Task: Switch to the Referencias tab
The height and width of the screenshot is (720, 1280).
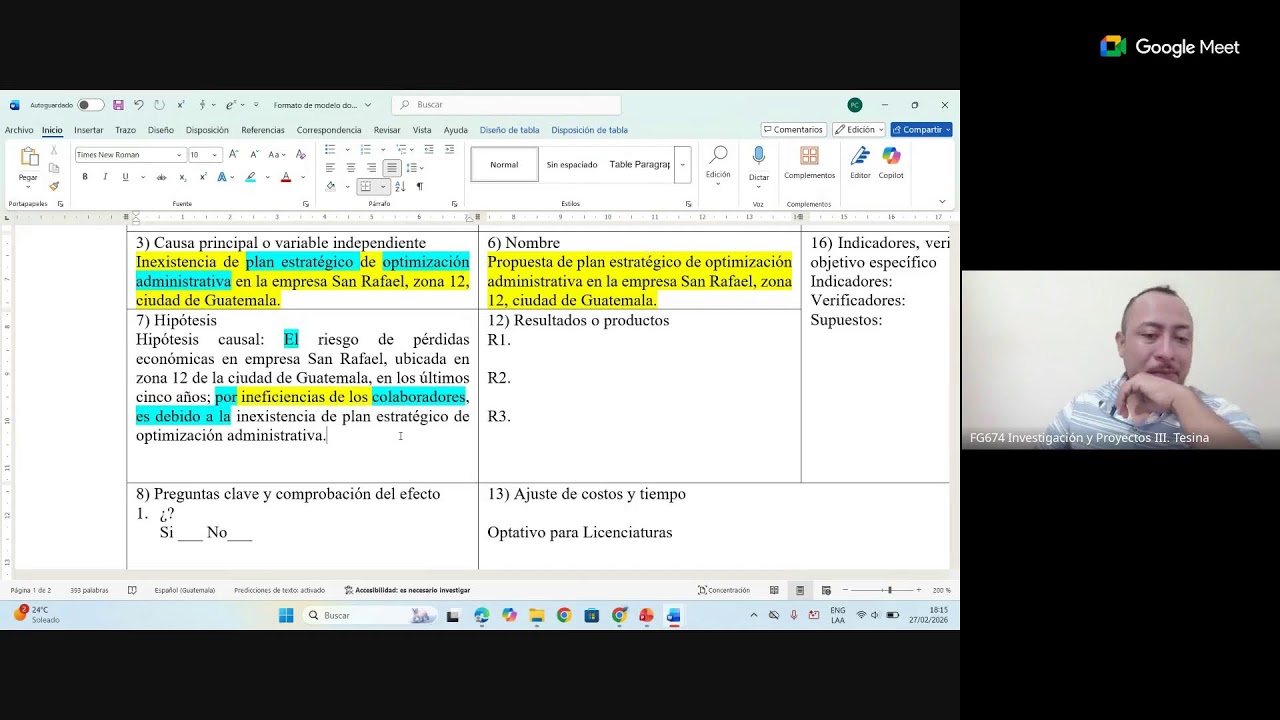Action: point(263,130)
